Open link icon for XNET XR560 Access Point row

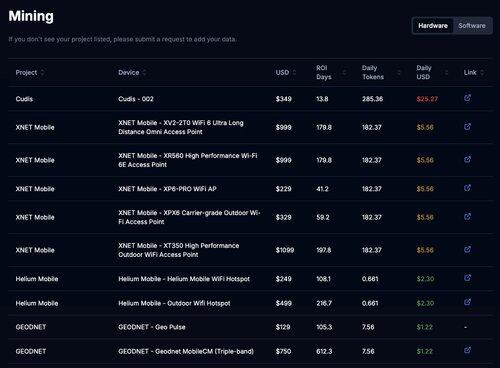tap(467, 159)
